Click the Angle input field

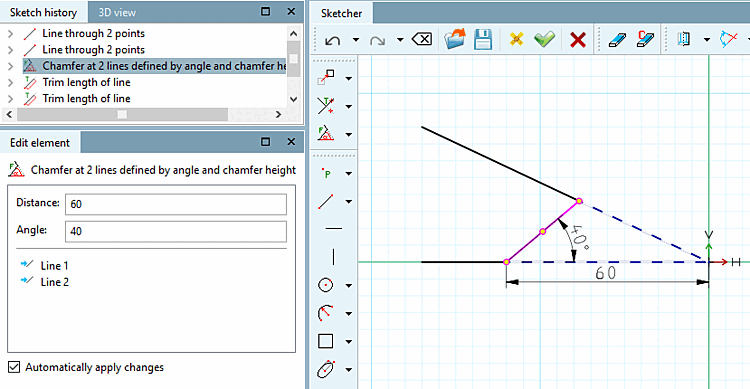(x=176, y=232)
